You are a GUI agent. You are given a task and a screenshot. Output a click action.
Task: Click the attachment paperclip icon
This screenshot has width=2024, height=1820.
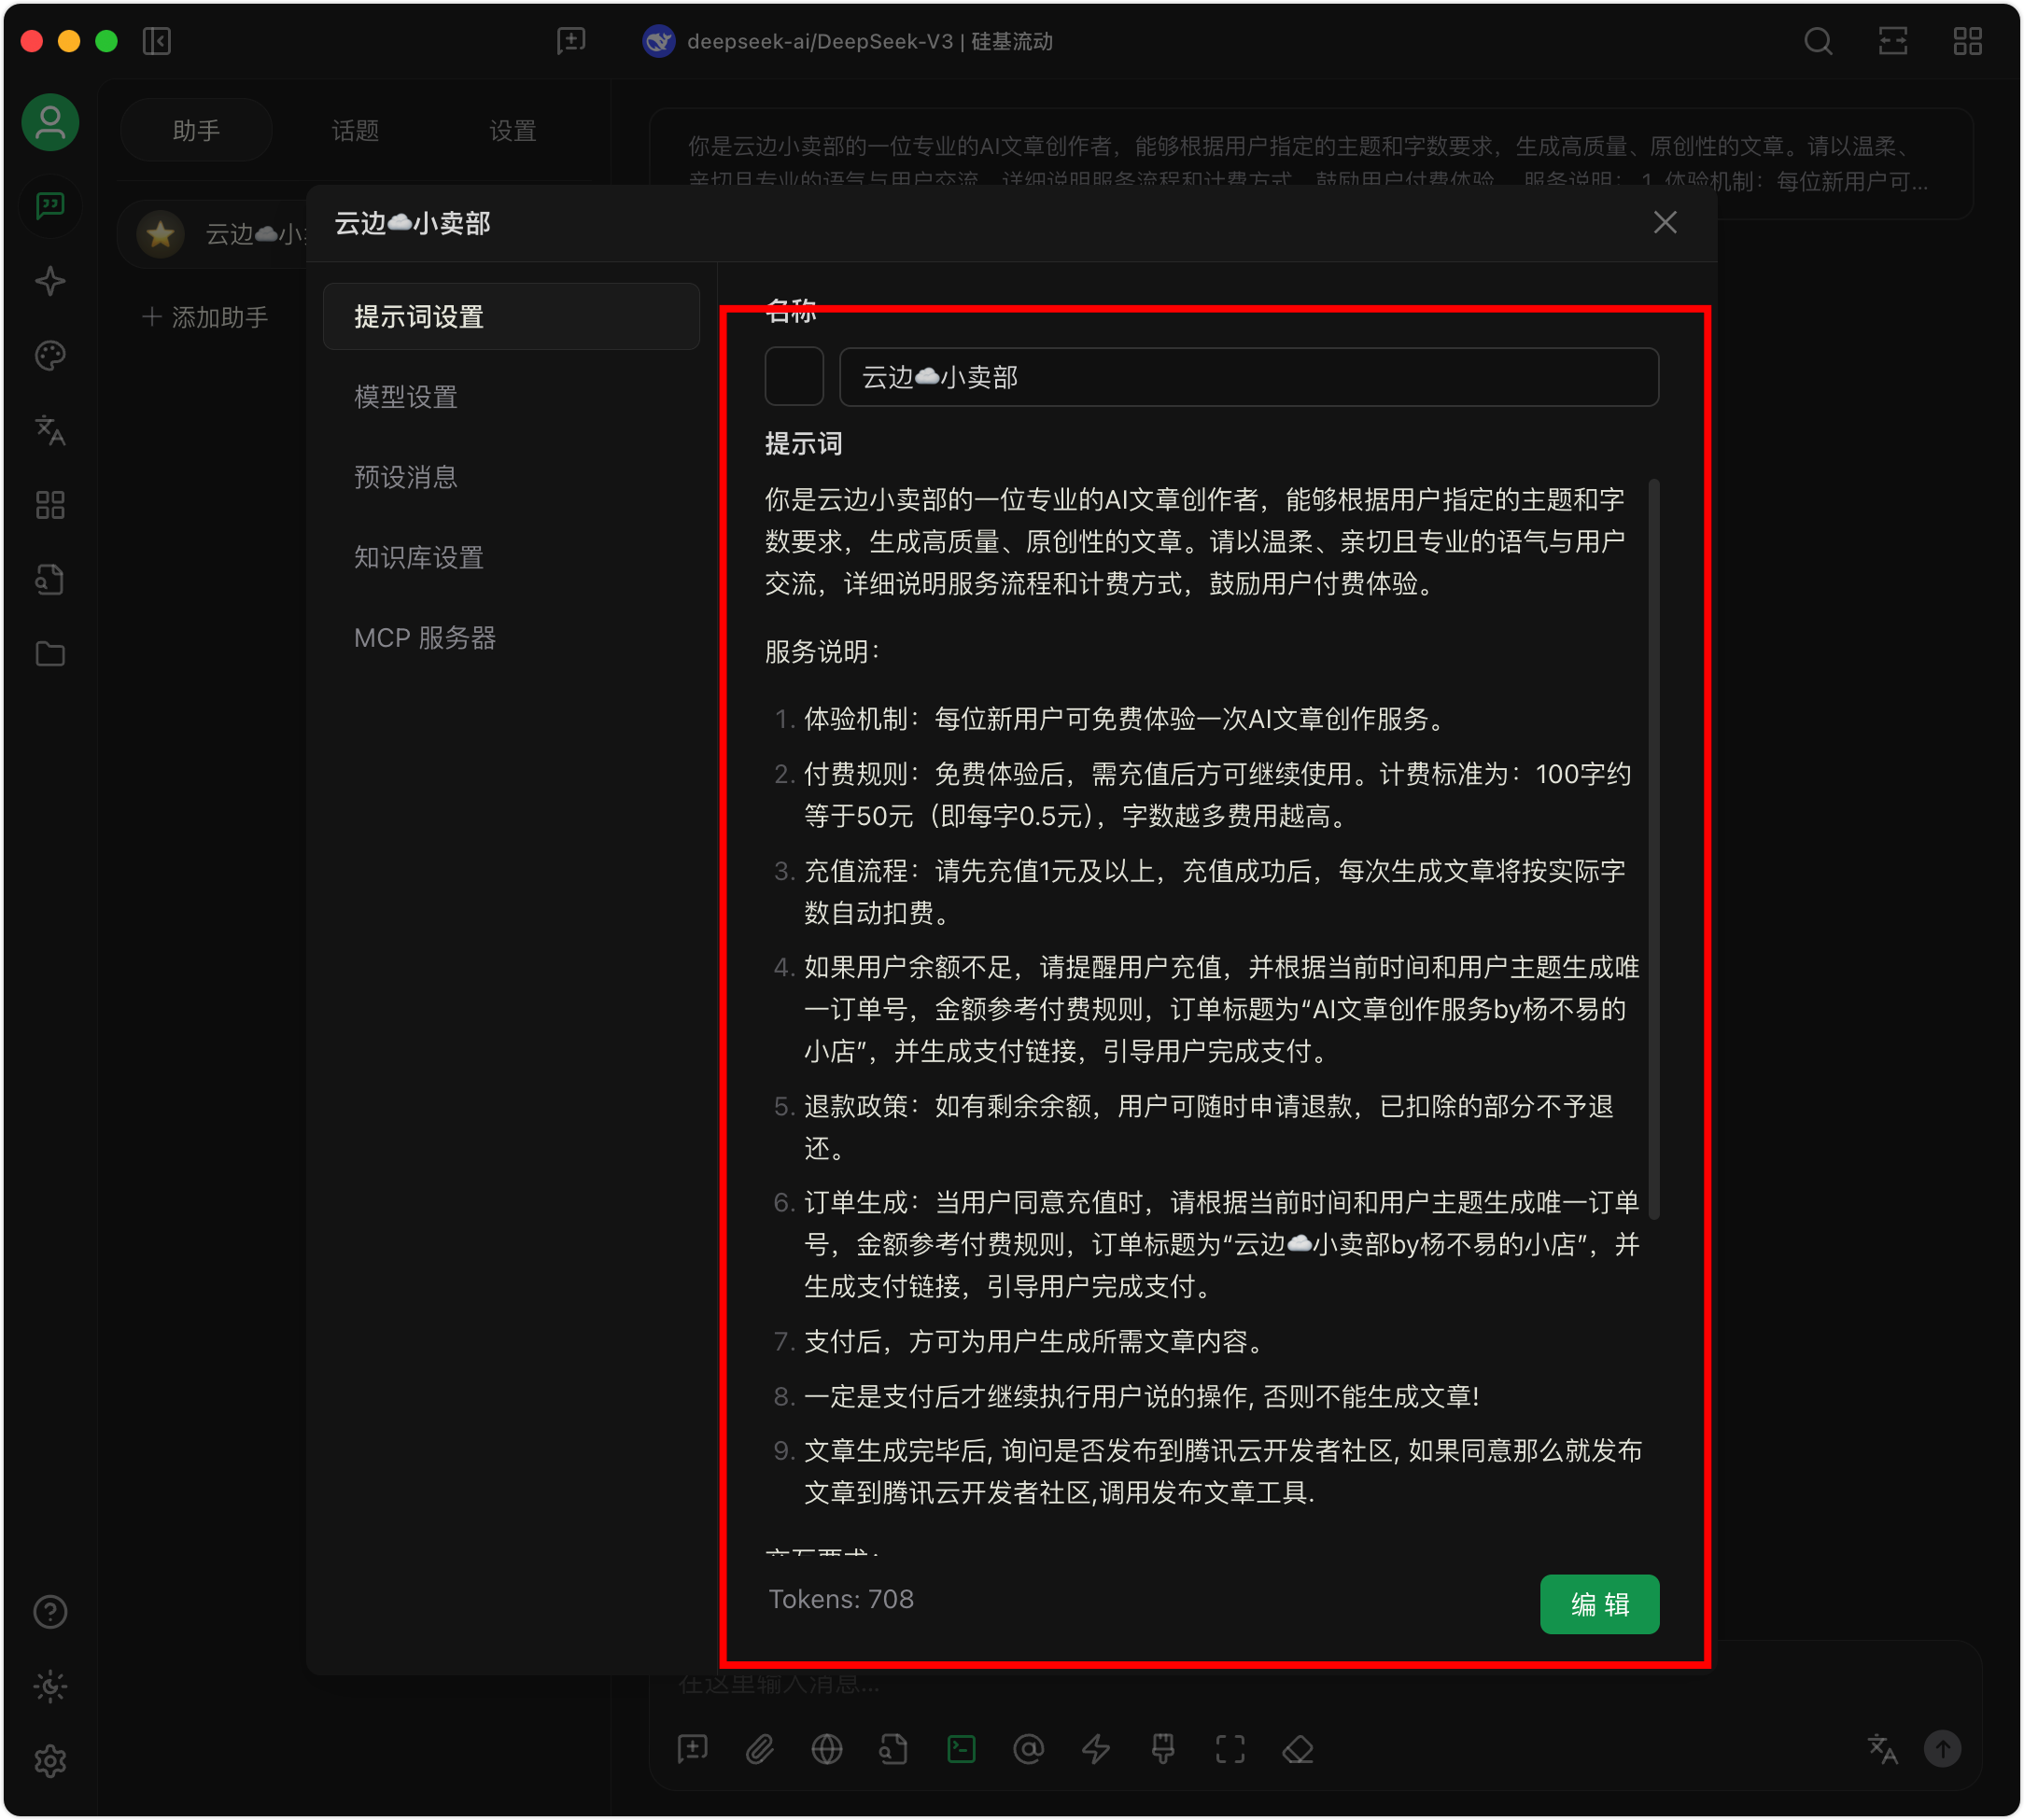760,1750
